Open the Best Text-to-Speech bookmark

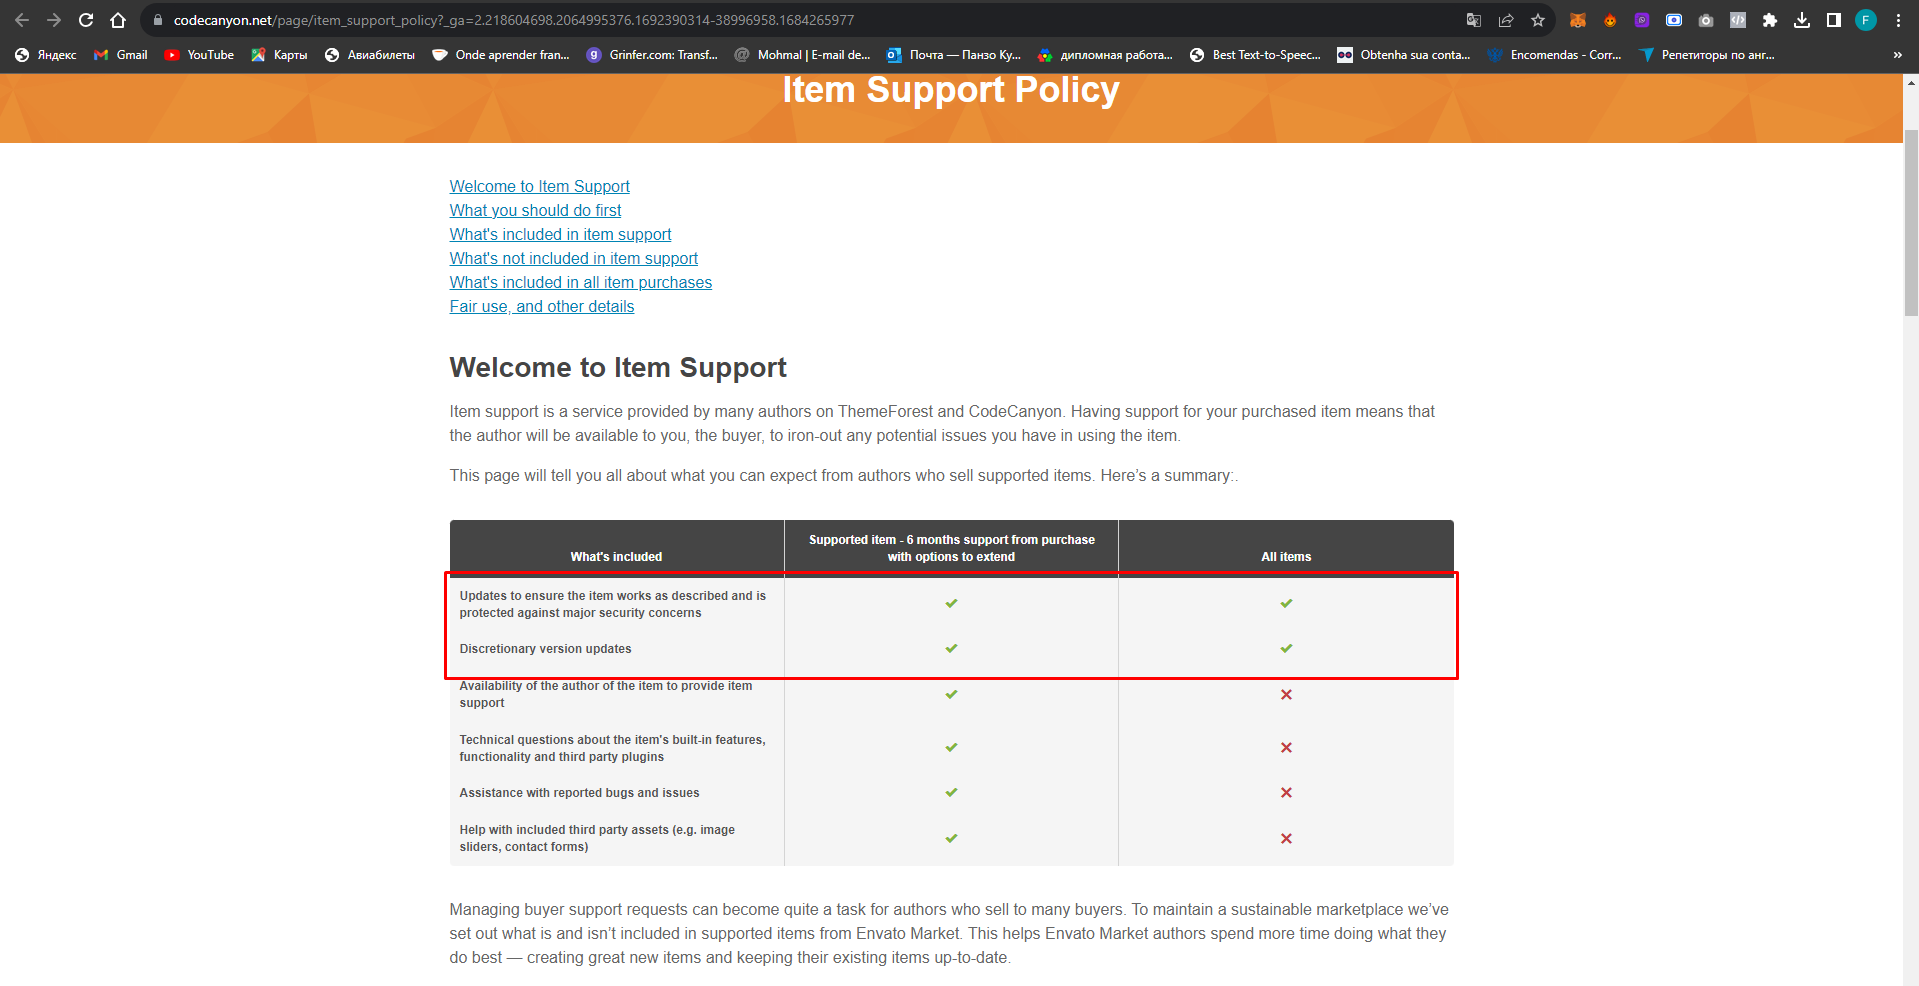click(1255, 55)
